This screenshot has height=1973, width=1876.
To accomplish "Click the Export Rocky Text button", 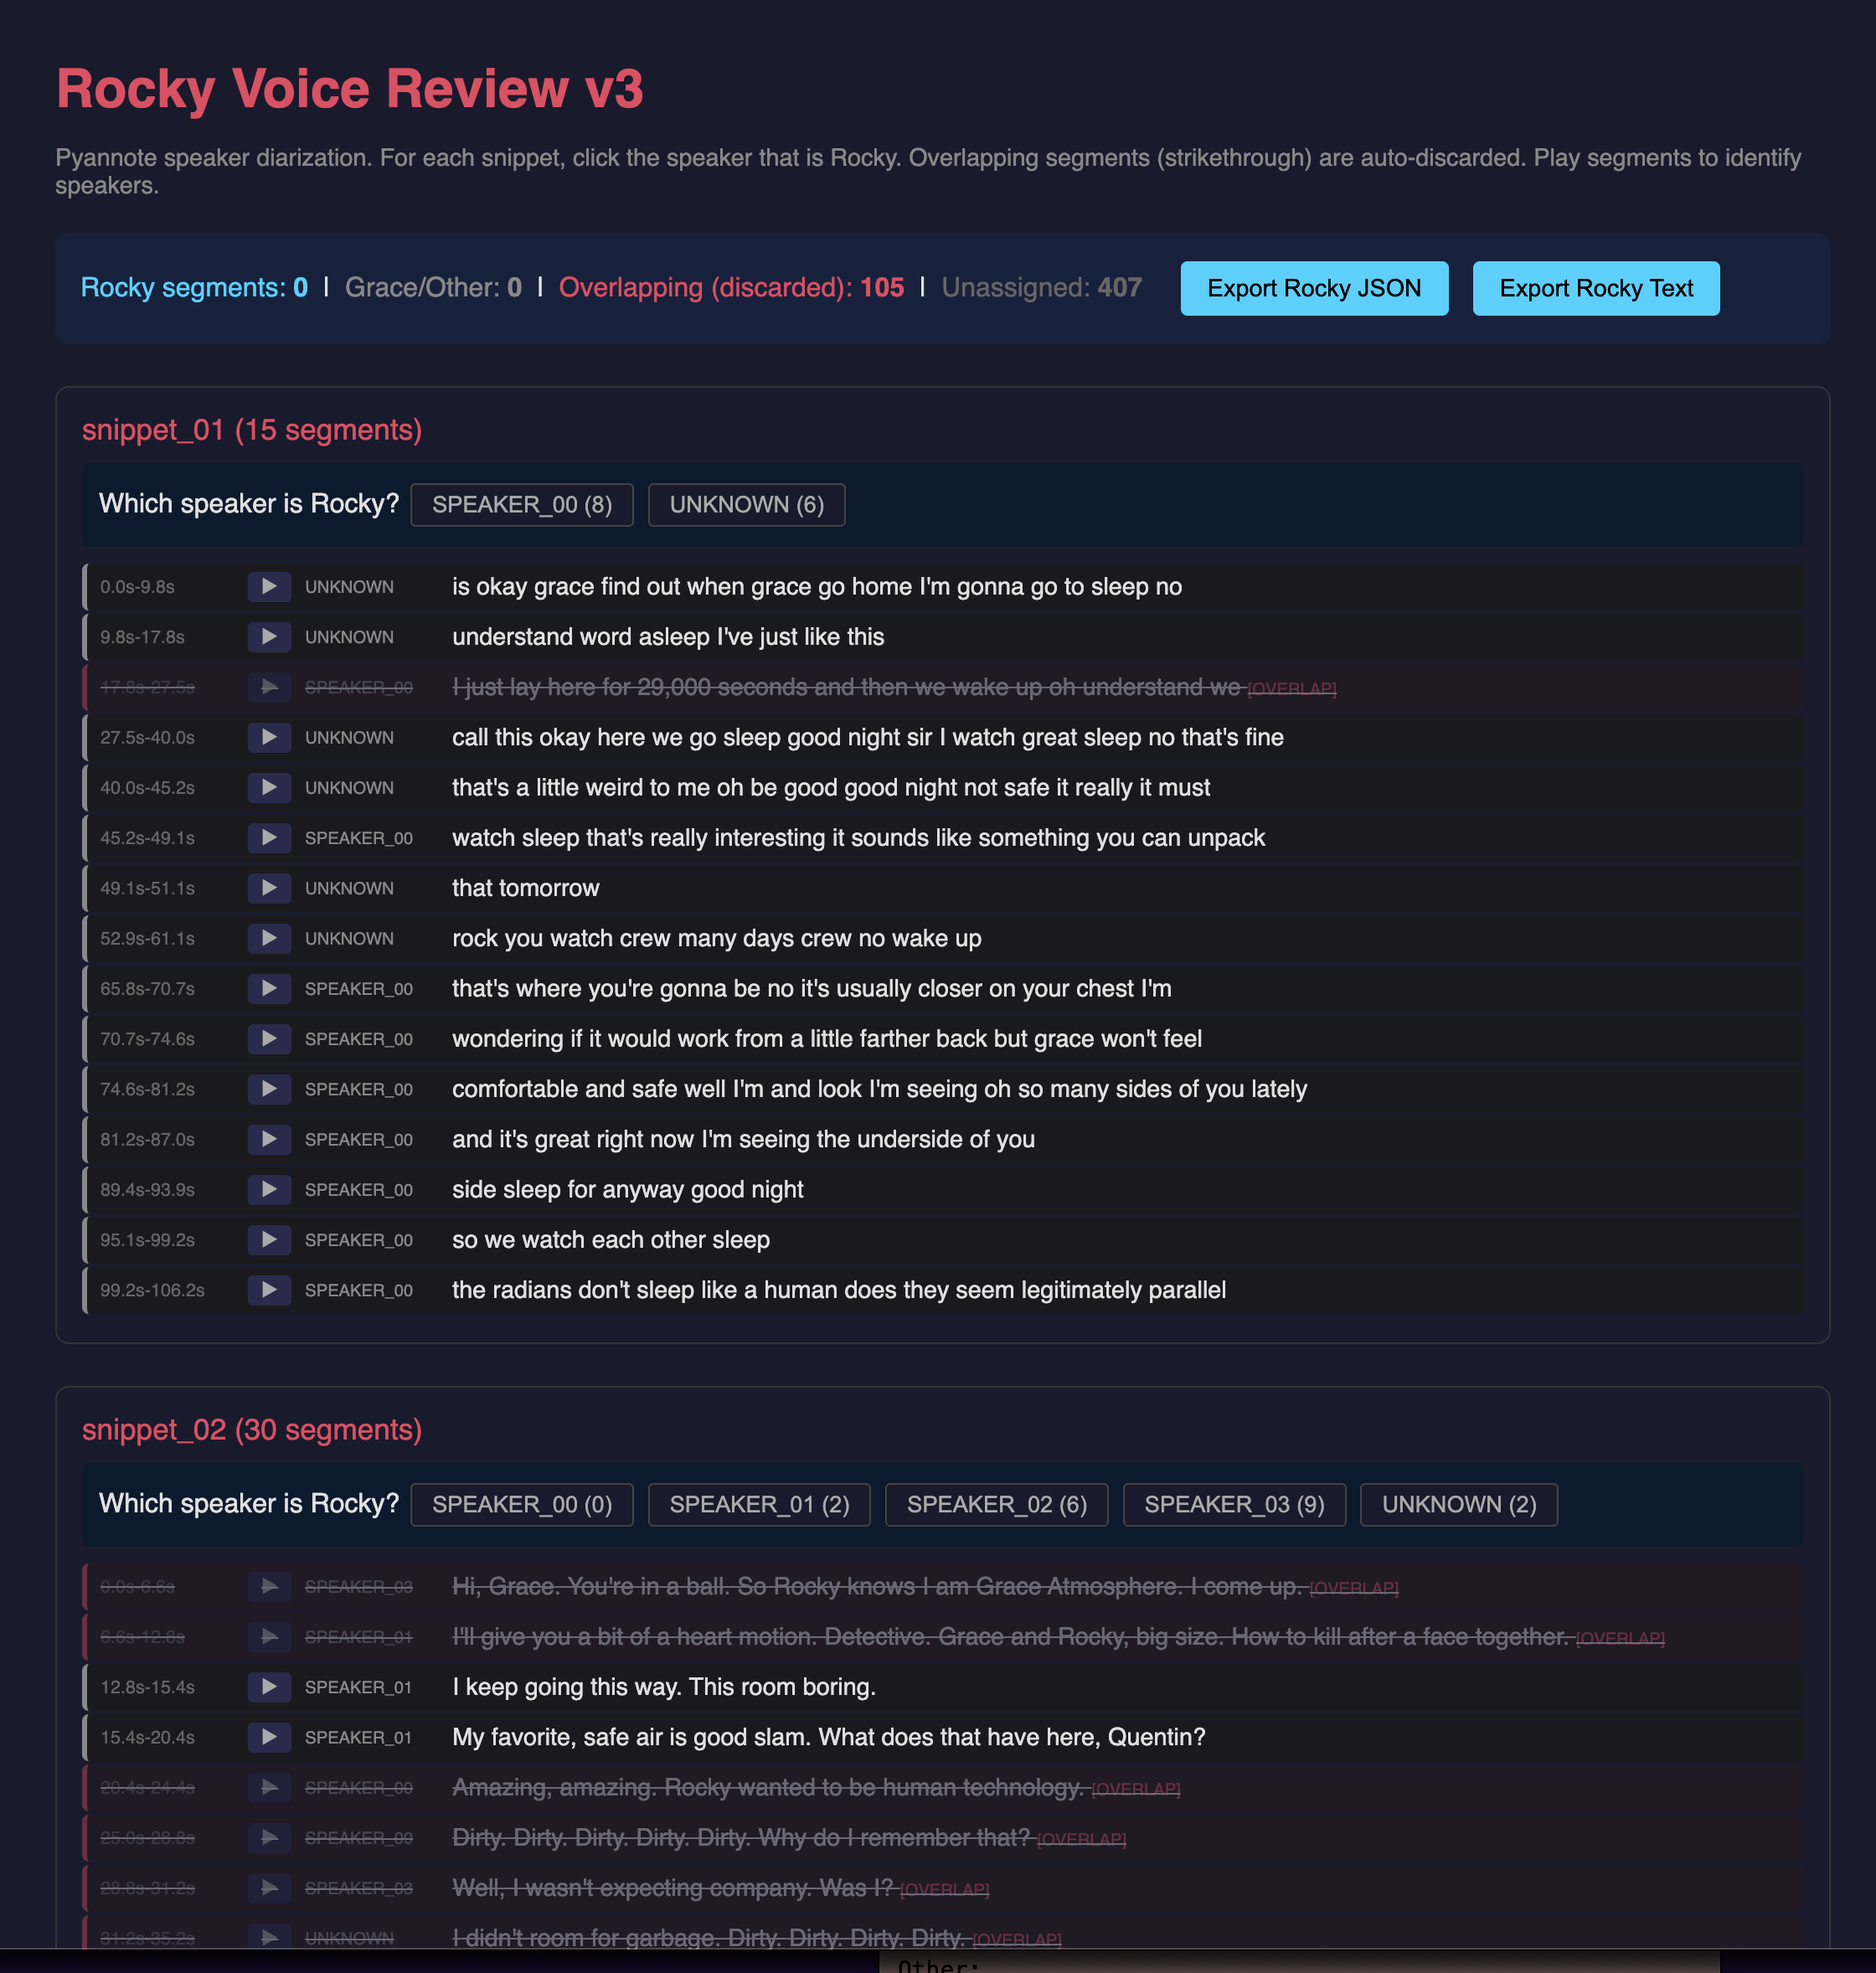I will click(1596, 289).
